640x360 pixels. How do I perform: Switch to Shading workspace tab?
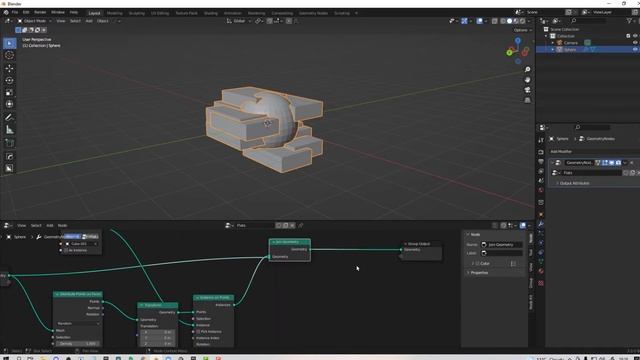tap(211, 13)
